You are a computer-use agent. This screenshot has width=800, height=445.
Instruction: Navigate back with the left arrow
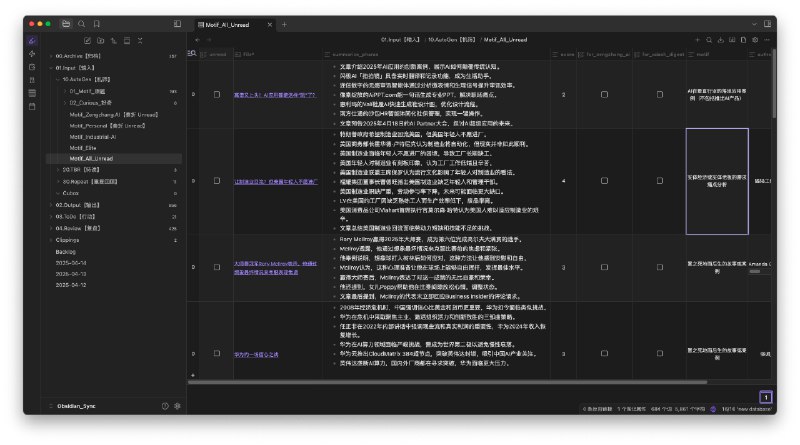pos(197,40)
